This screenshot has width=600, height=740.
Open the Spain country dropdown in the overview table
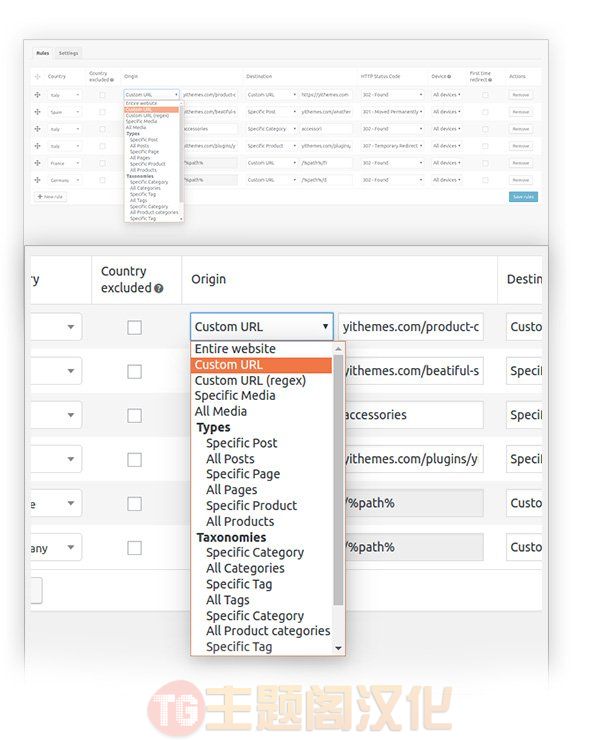coord(64,112)
